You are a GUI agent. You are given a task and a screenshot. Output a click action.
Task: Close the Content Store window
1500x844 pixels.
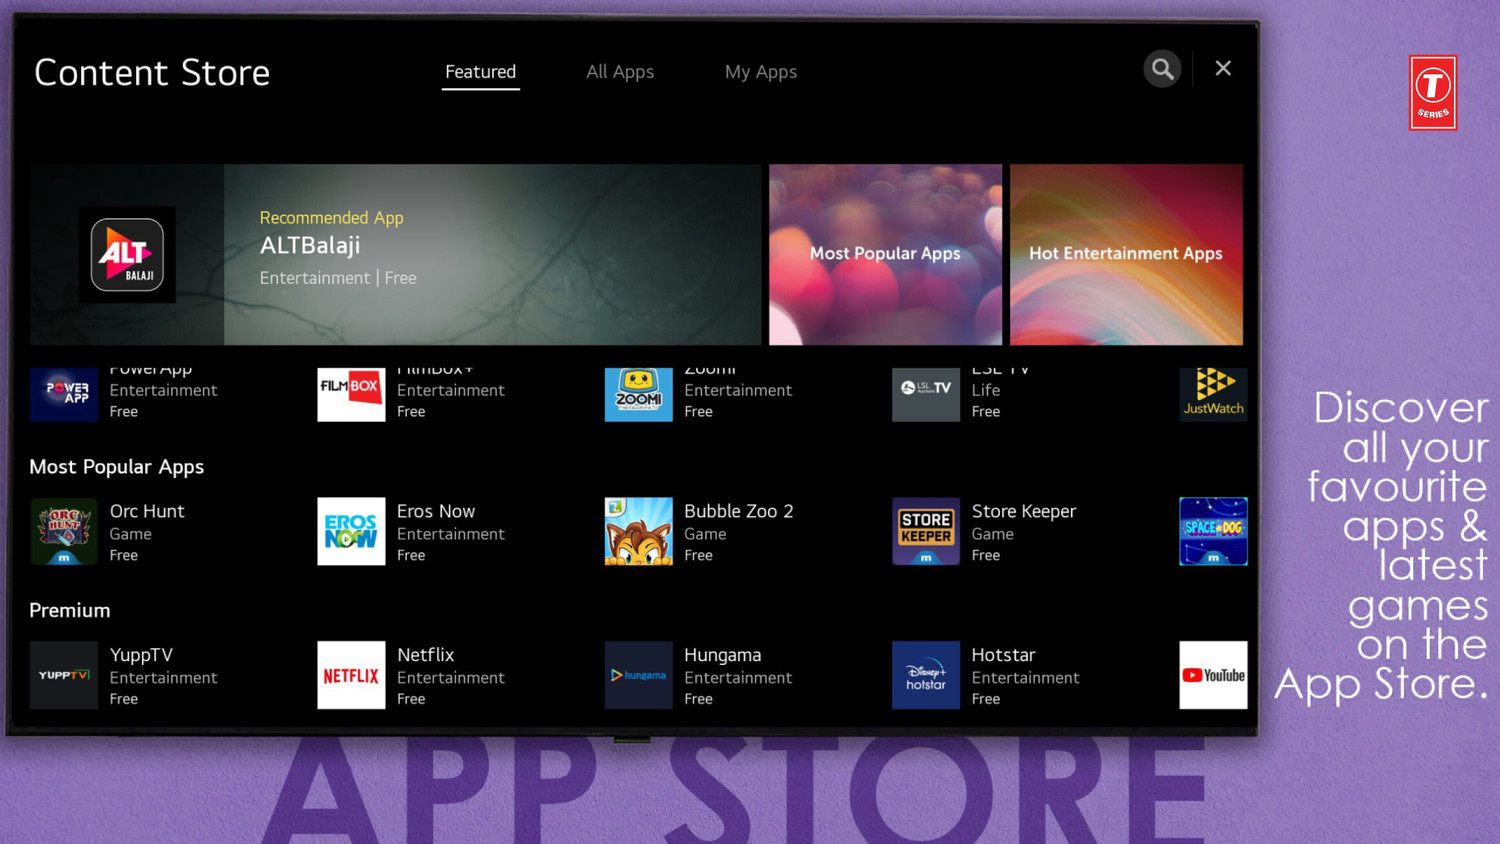click(1223, 68)
